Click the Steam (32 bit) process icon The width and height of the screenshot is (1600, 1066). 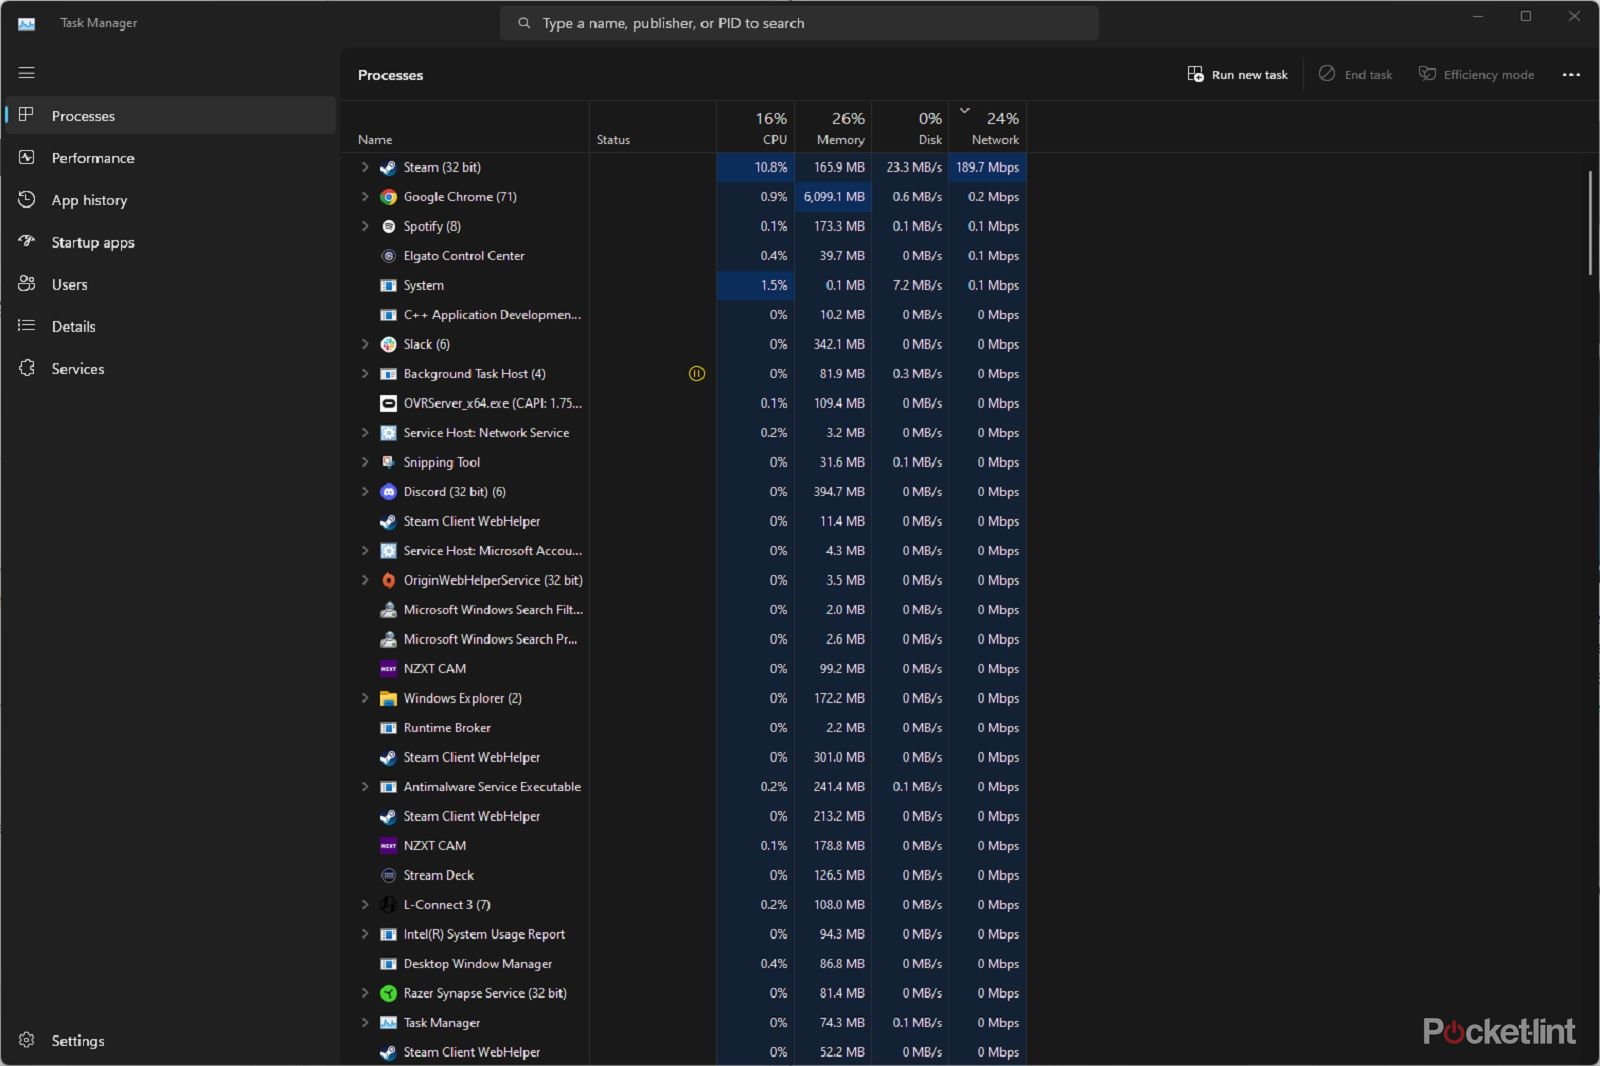(x=388, y=167)
